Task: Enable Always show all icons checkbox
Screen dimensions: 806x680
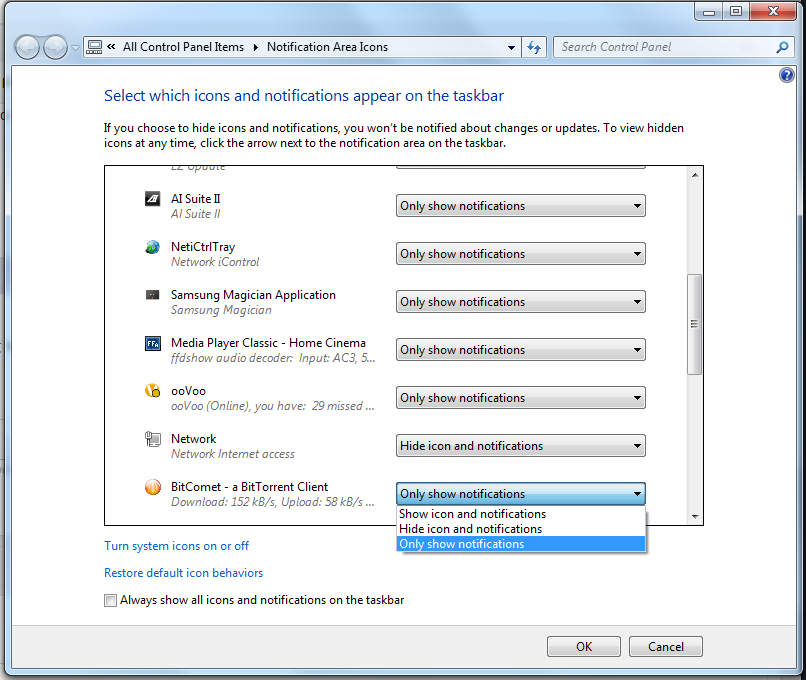Action: pos(110,600)
